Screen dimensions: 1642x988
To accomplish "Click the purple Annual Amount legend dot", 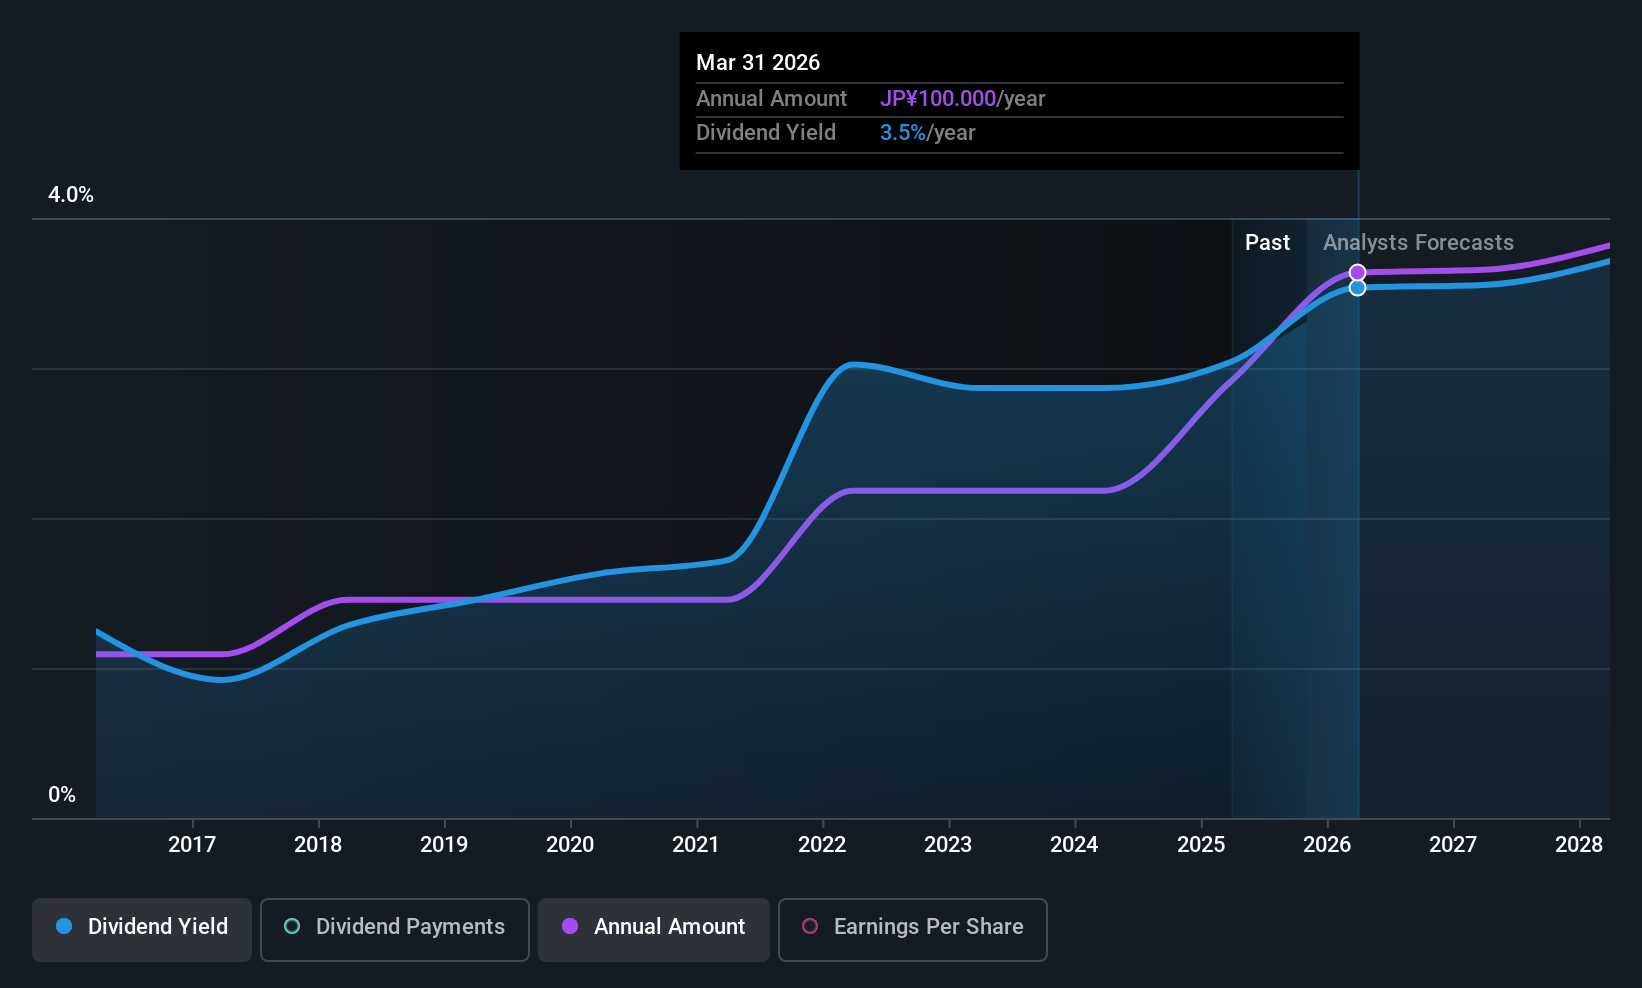I will pos(570,927).
